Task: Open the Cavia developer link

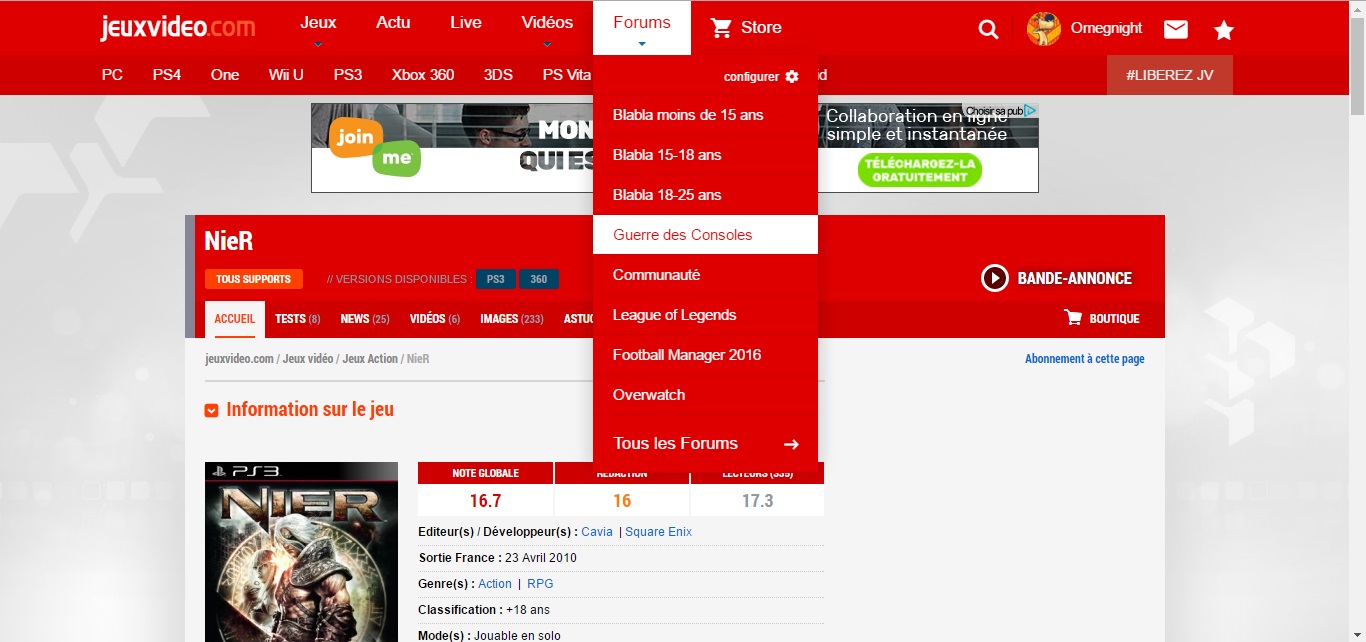Action: point(597,532)
